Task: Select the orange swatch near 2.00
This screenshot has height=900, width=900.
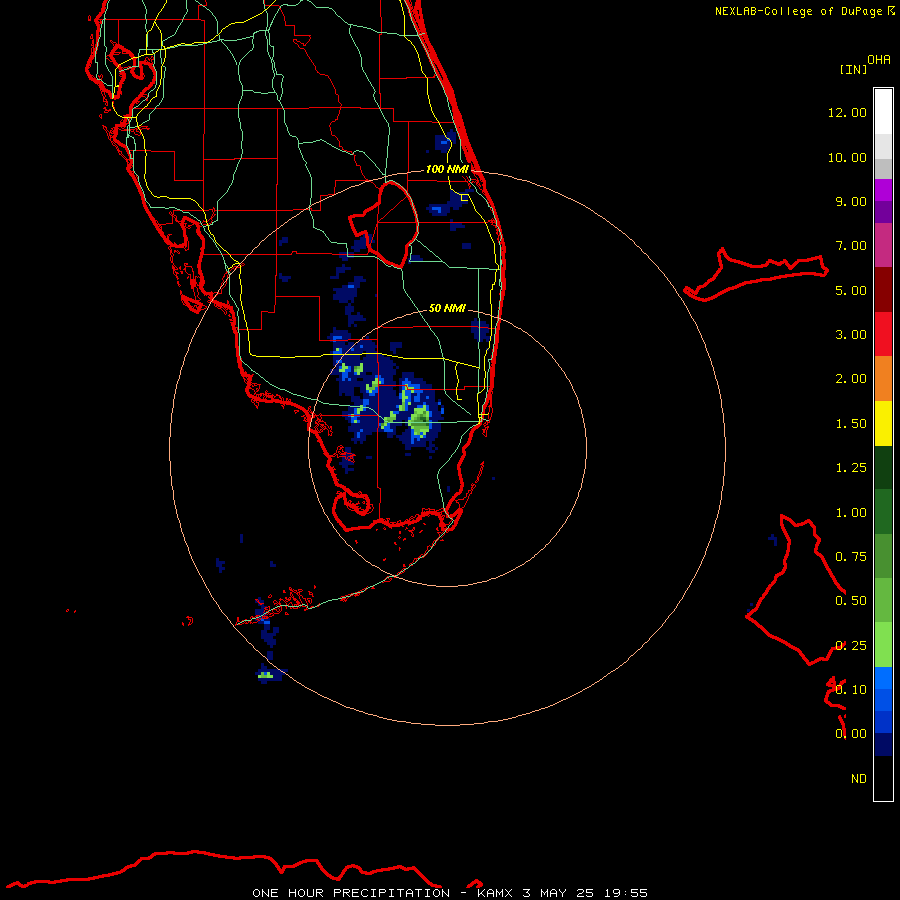Action: pos(883,378)
